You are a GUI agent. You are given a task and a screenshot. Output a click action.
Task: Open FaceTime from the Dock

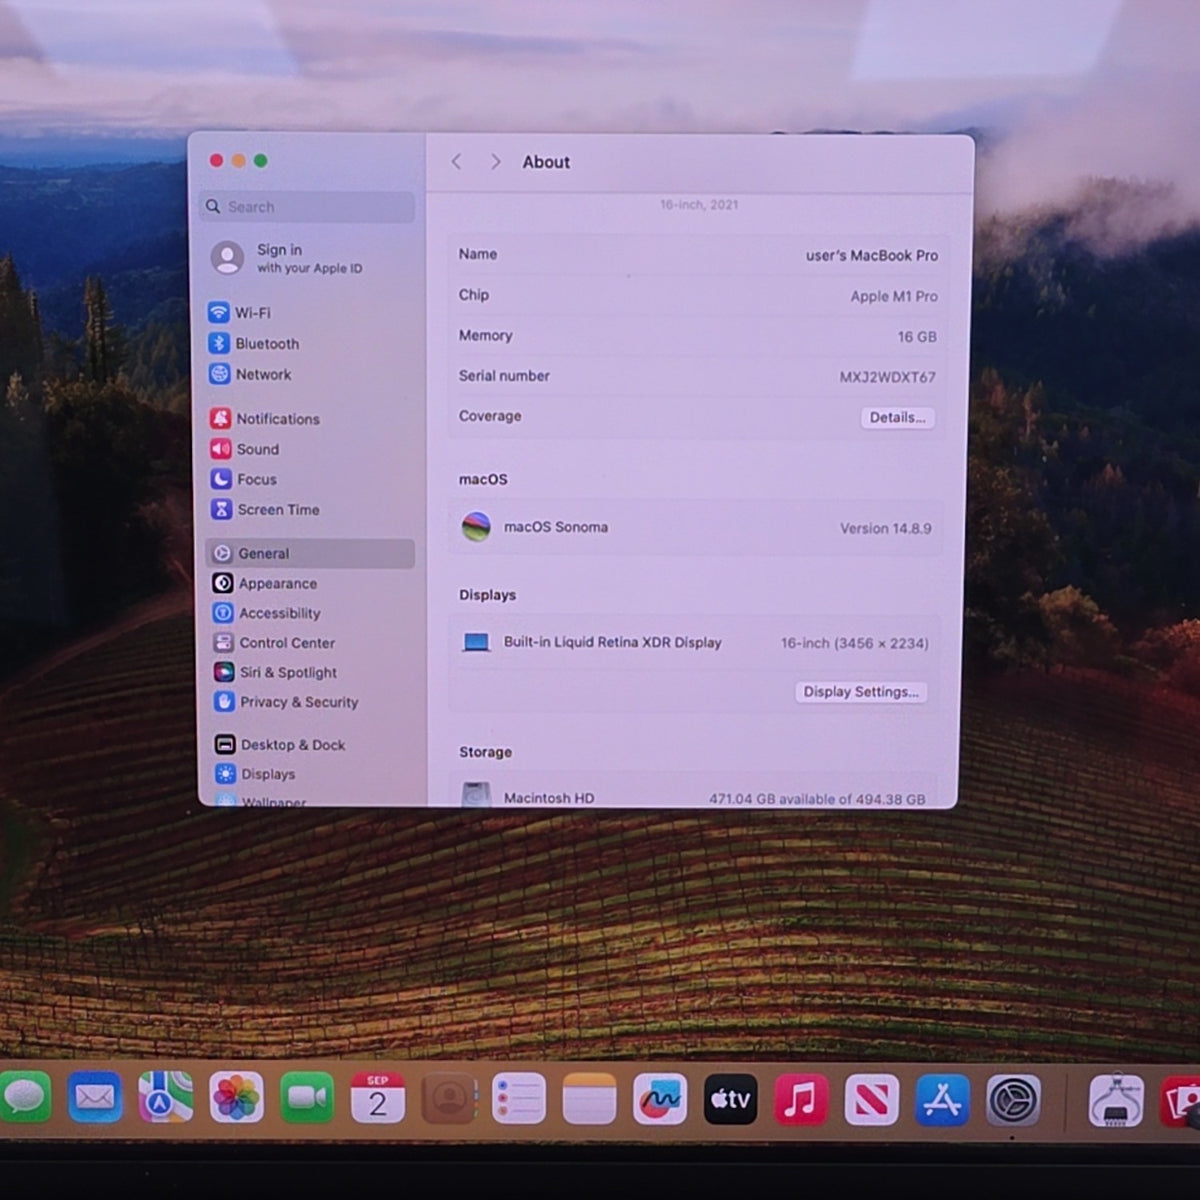click(307, 1098)
